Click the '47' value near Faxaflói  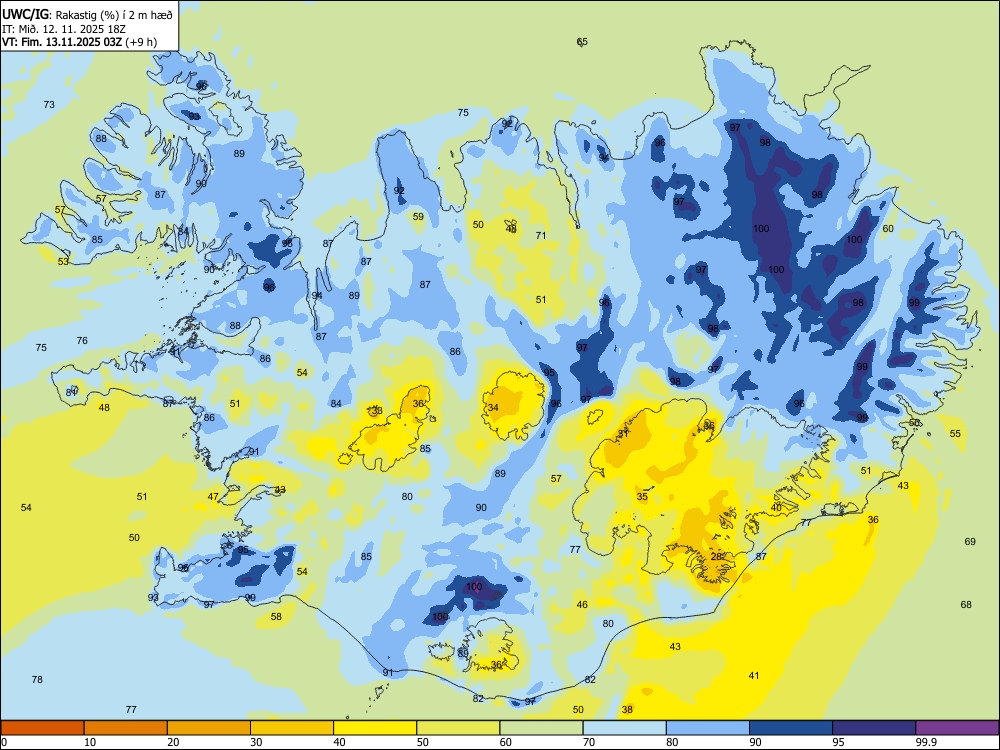coord(213,497)
